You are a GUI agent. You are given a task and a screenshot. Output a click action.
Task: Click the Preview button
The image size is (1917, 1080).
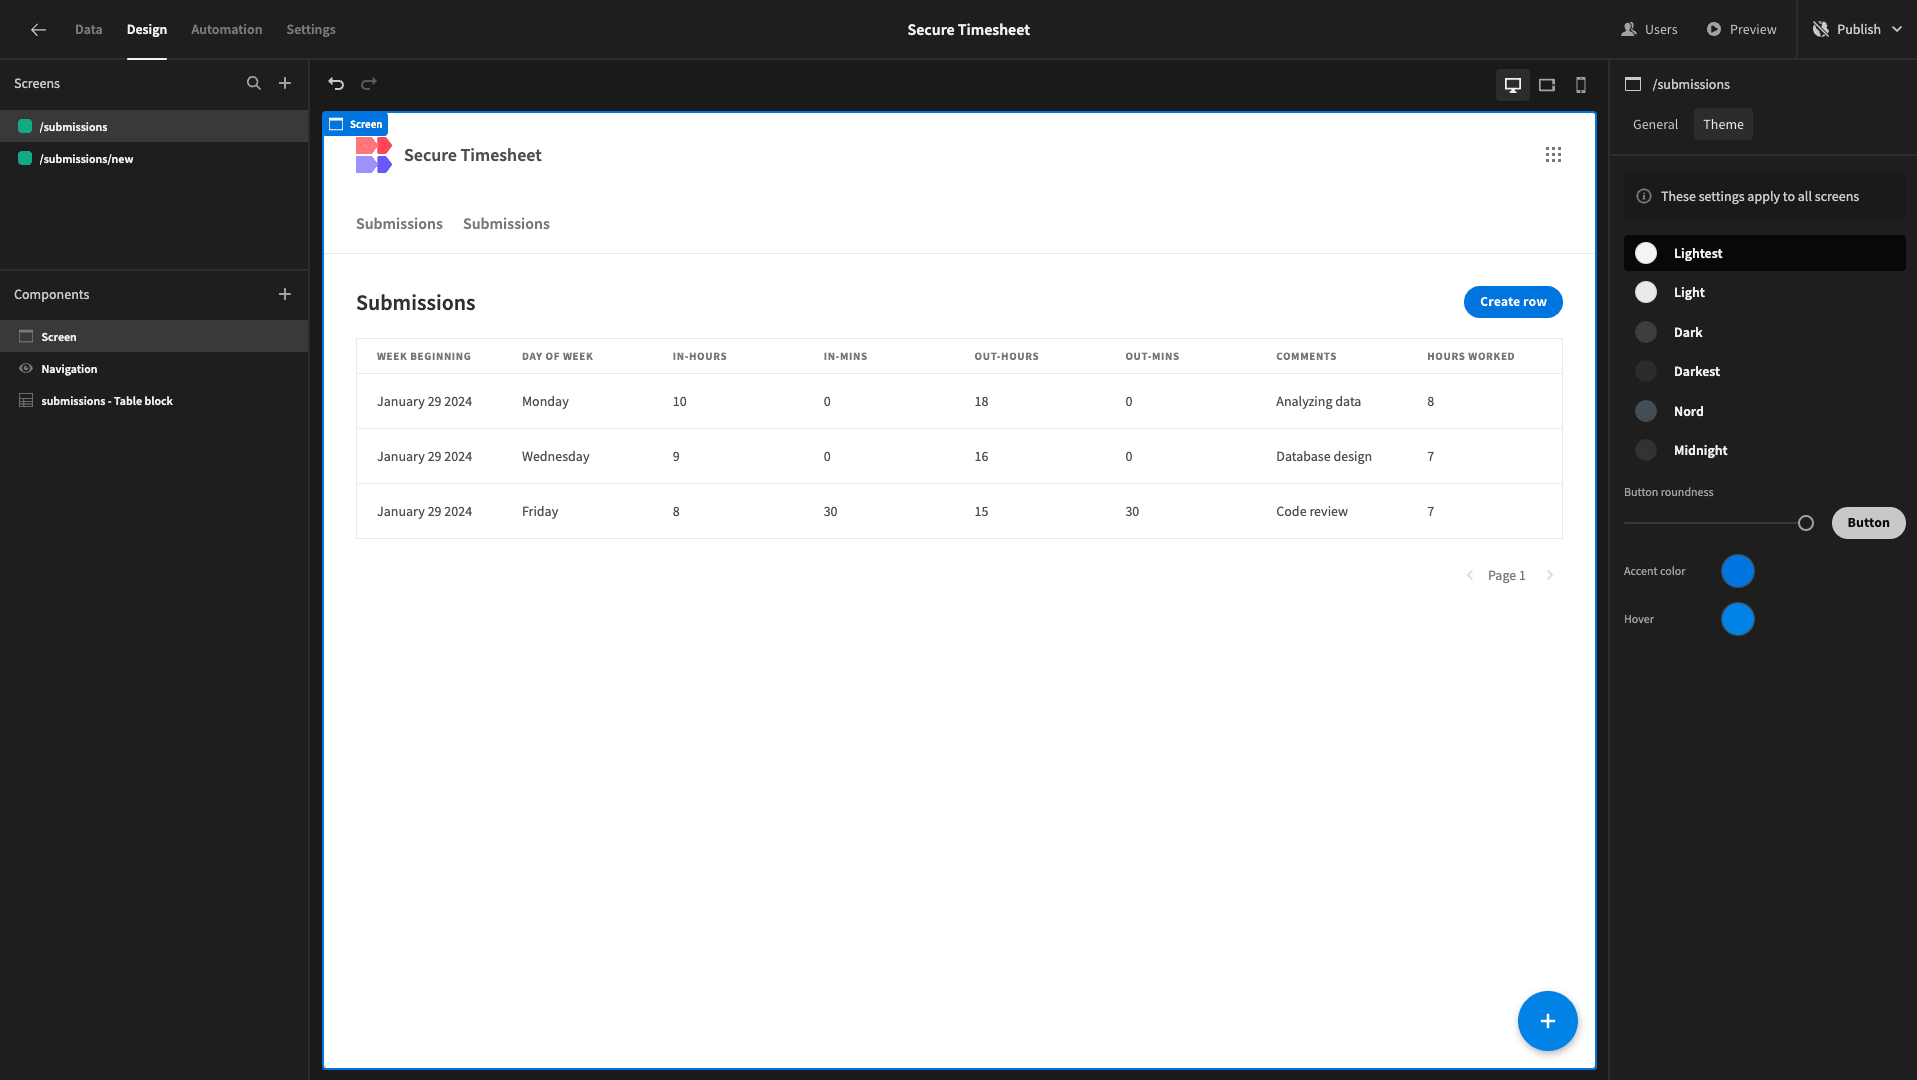1741,30
